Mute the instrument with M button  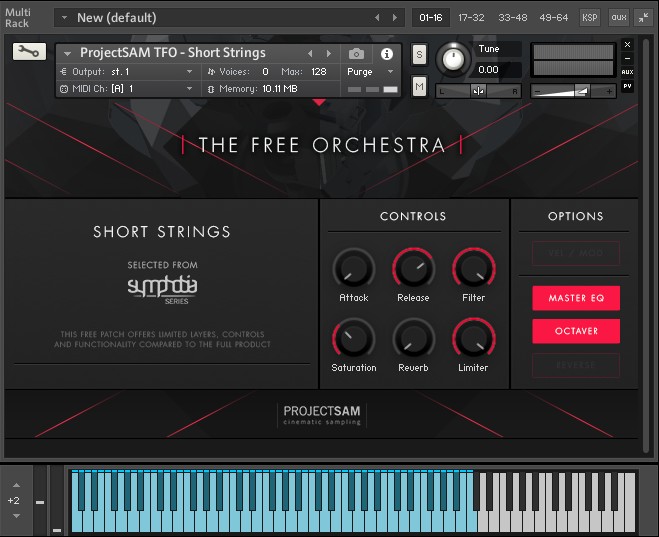tap(419, 87)
